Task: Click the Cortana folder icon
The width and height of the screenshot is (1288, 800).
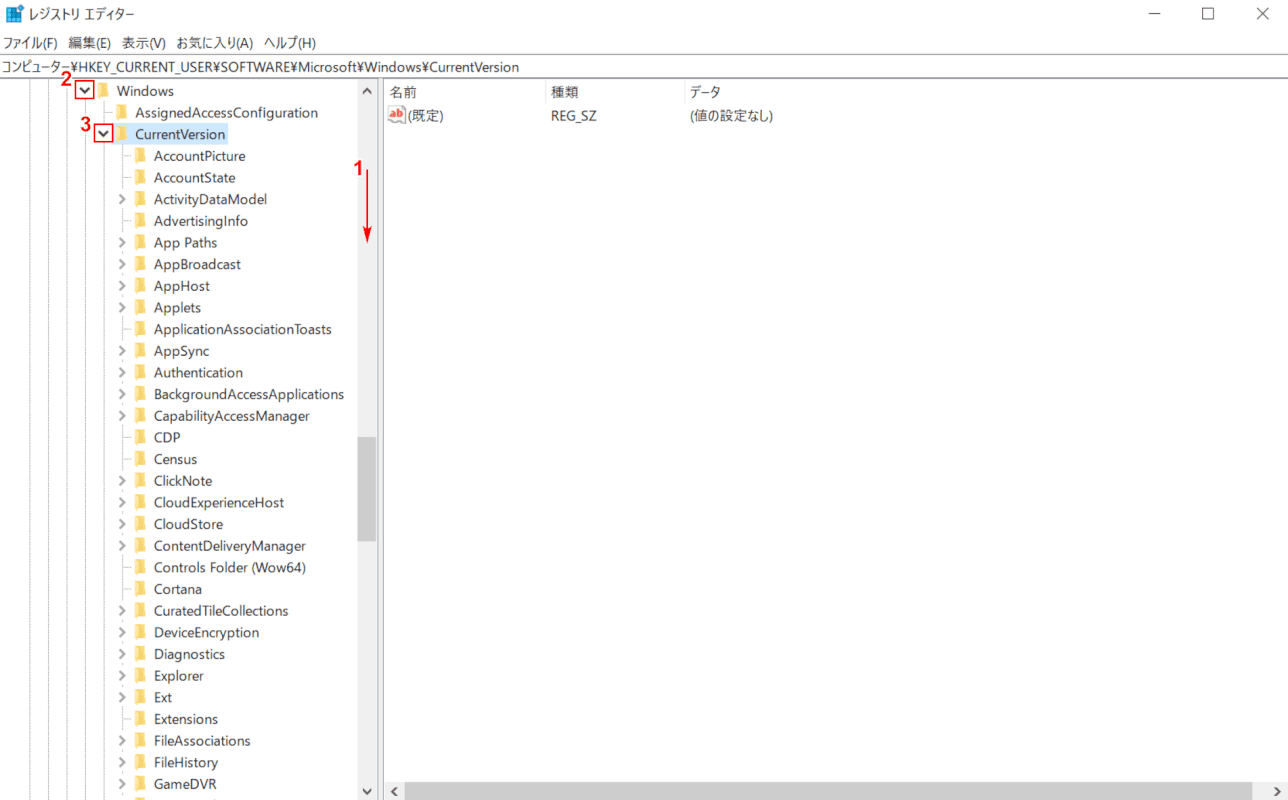Action: click(140, 589)
